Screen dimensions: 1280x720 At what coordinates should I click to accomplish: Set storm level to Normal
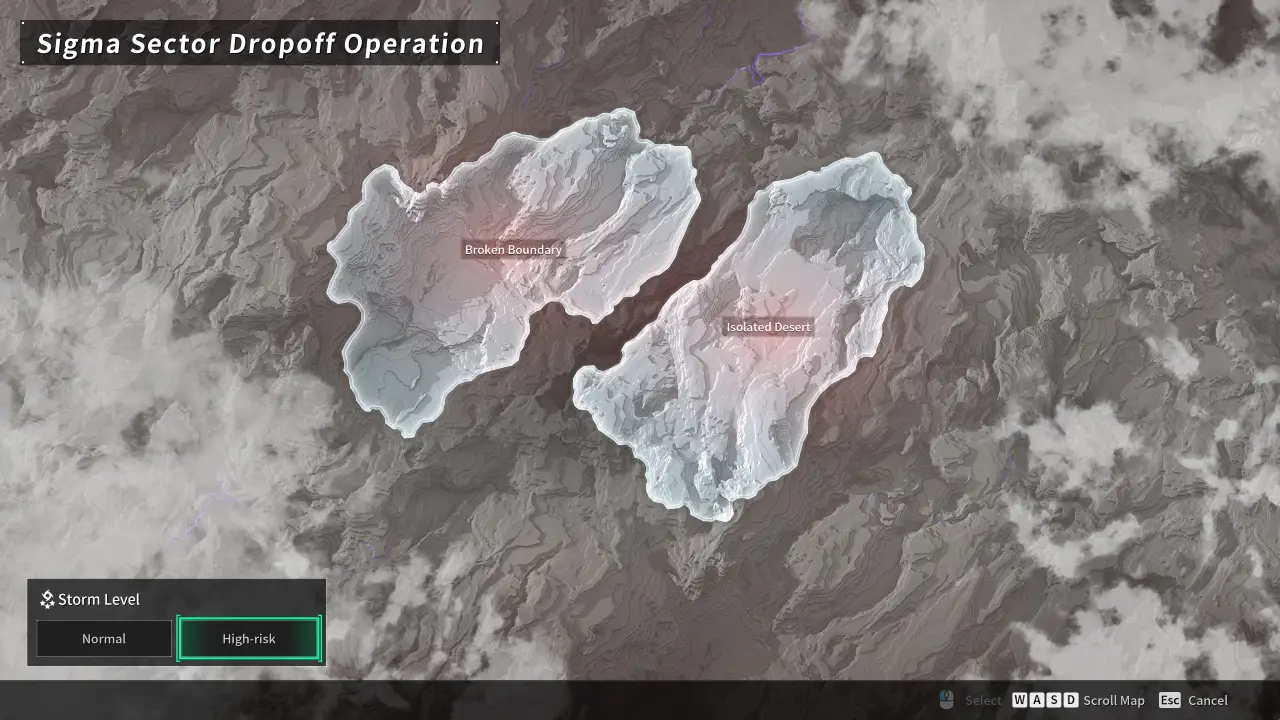104,639
